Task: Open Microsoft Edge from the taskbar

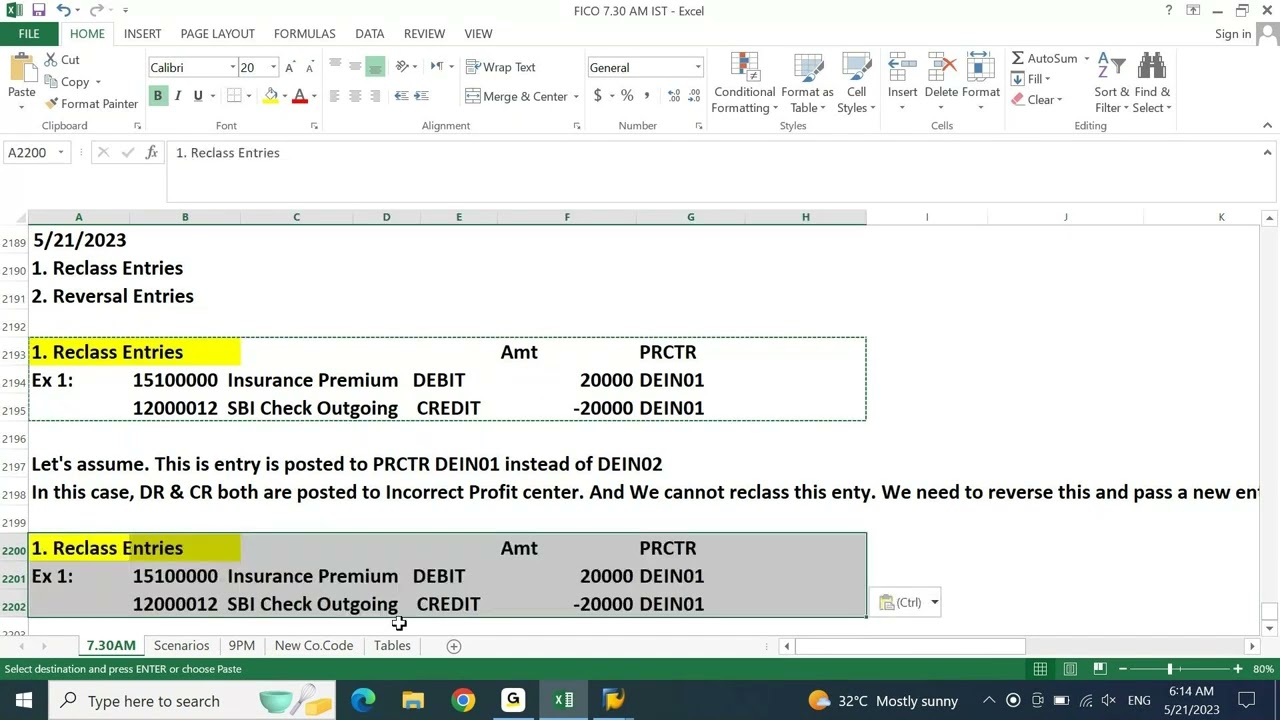Action: (x=363, y=700)
